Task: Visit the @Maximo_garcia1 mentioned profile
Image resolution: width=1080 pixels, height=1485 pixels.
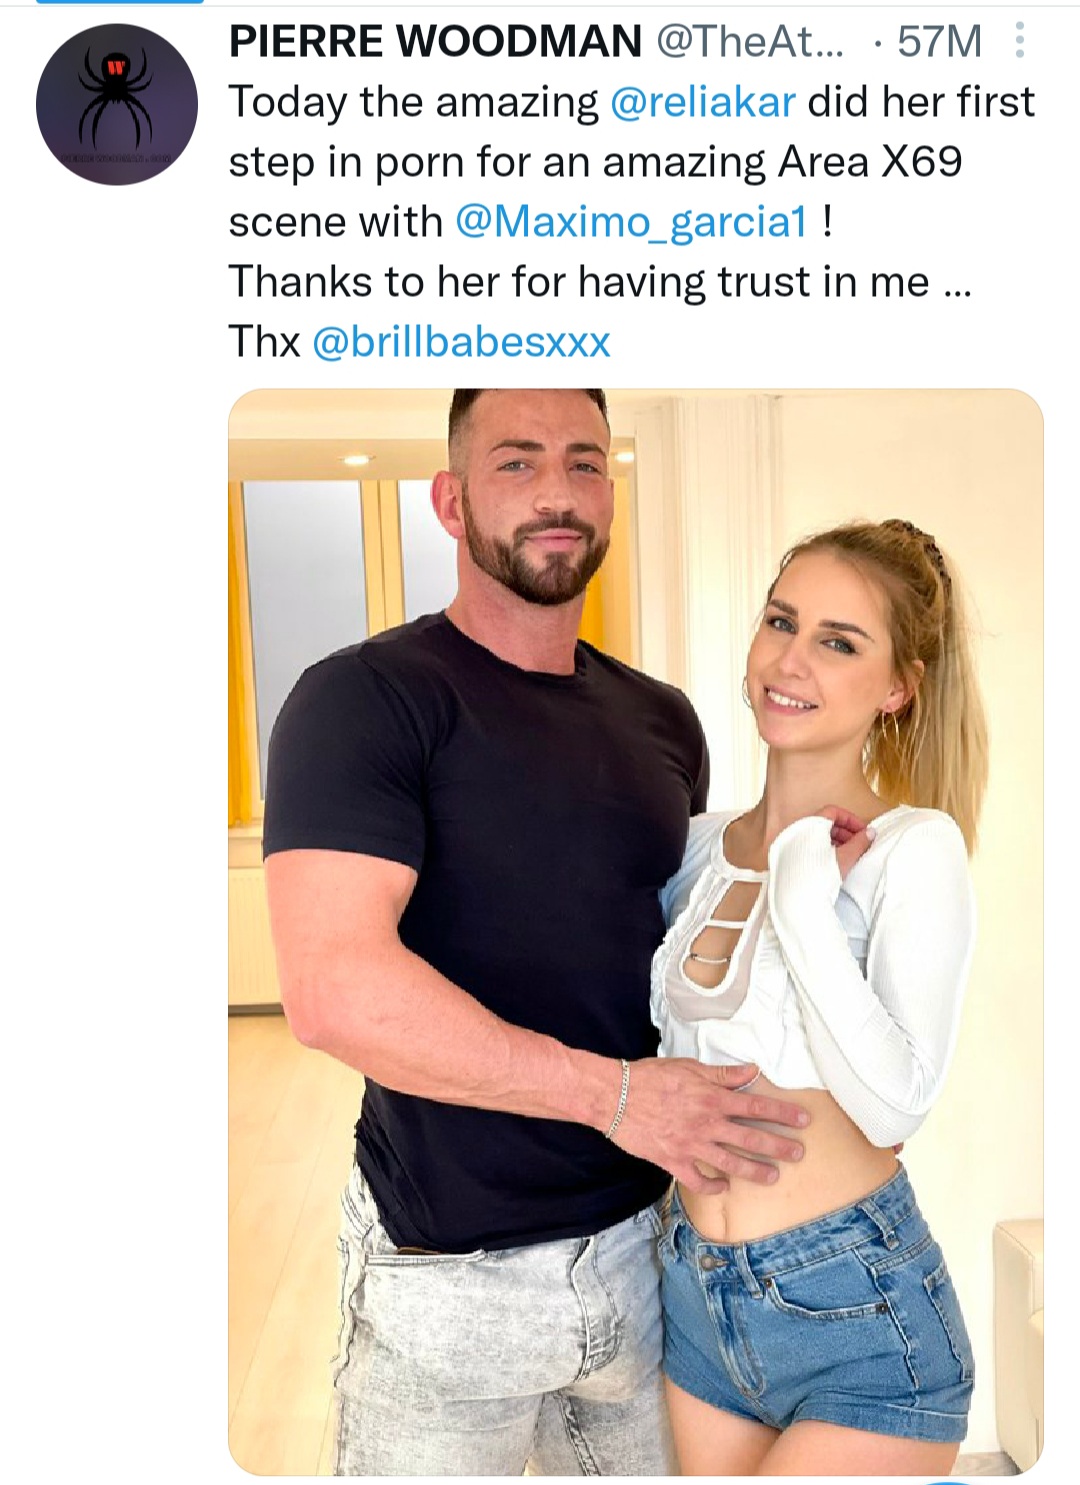Action: 630,222
